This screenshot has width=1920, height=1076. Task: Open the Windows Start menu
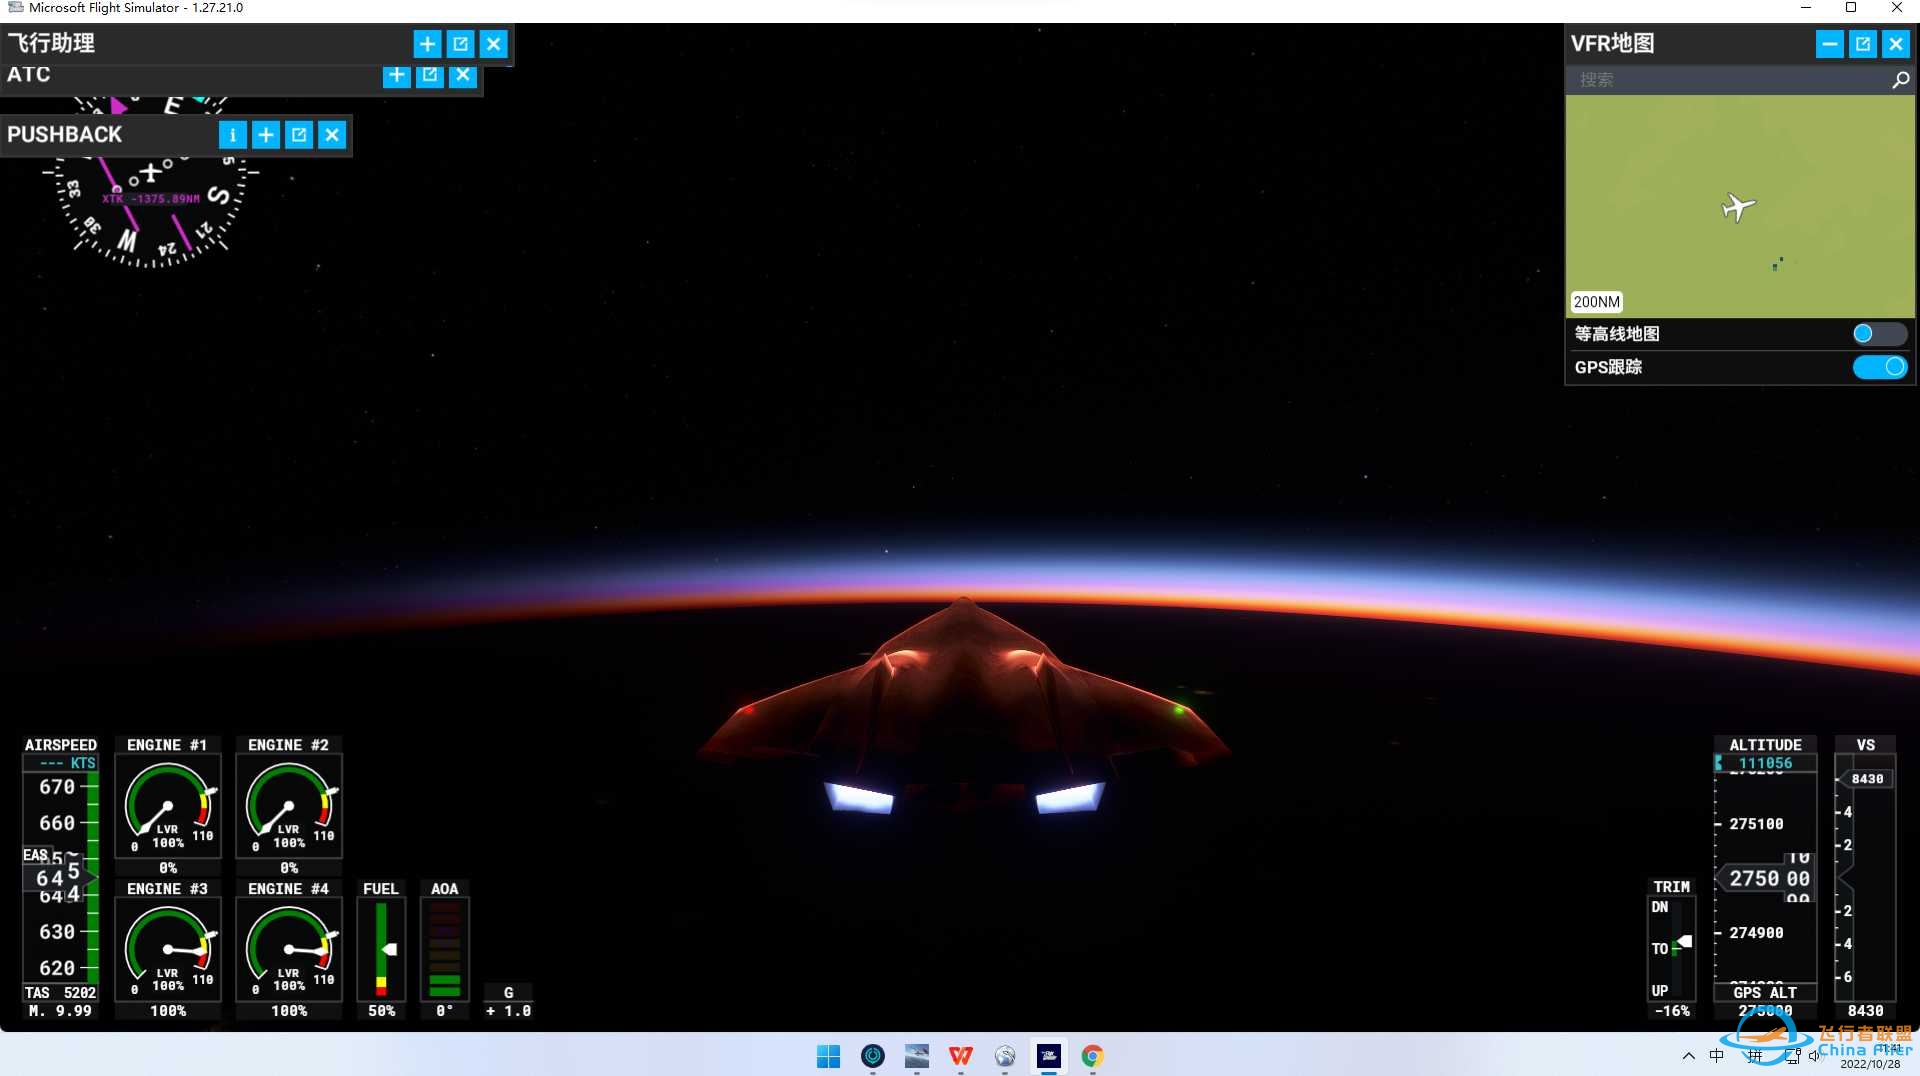(x=828, y=1056)
